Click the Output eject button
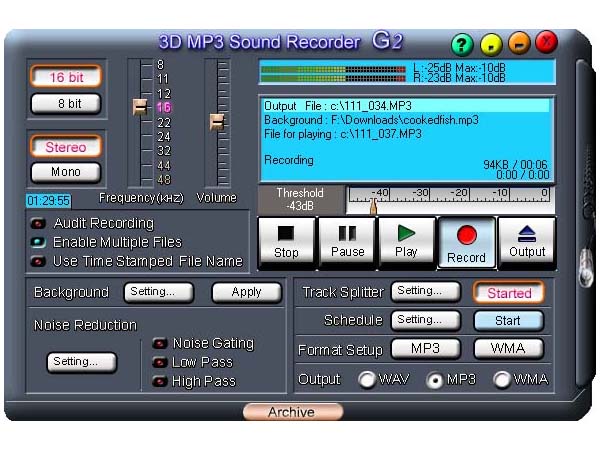Image resolution: width=600 pixels, height=450 pixels. coord(527,243)
